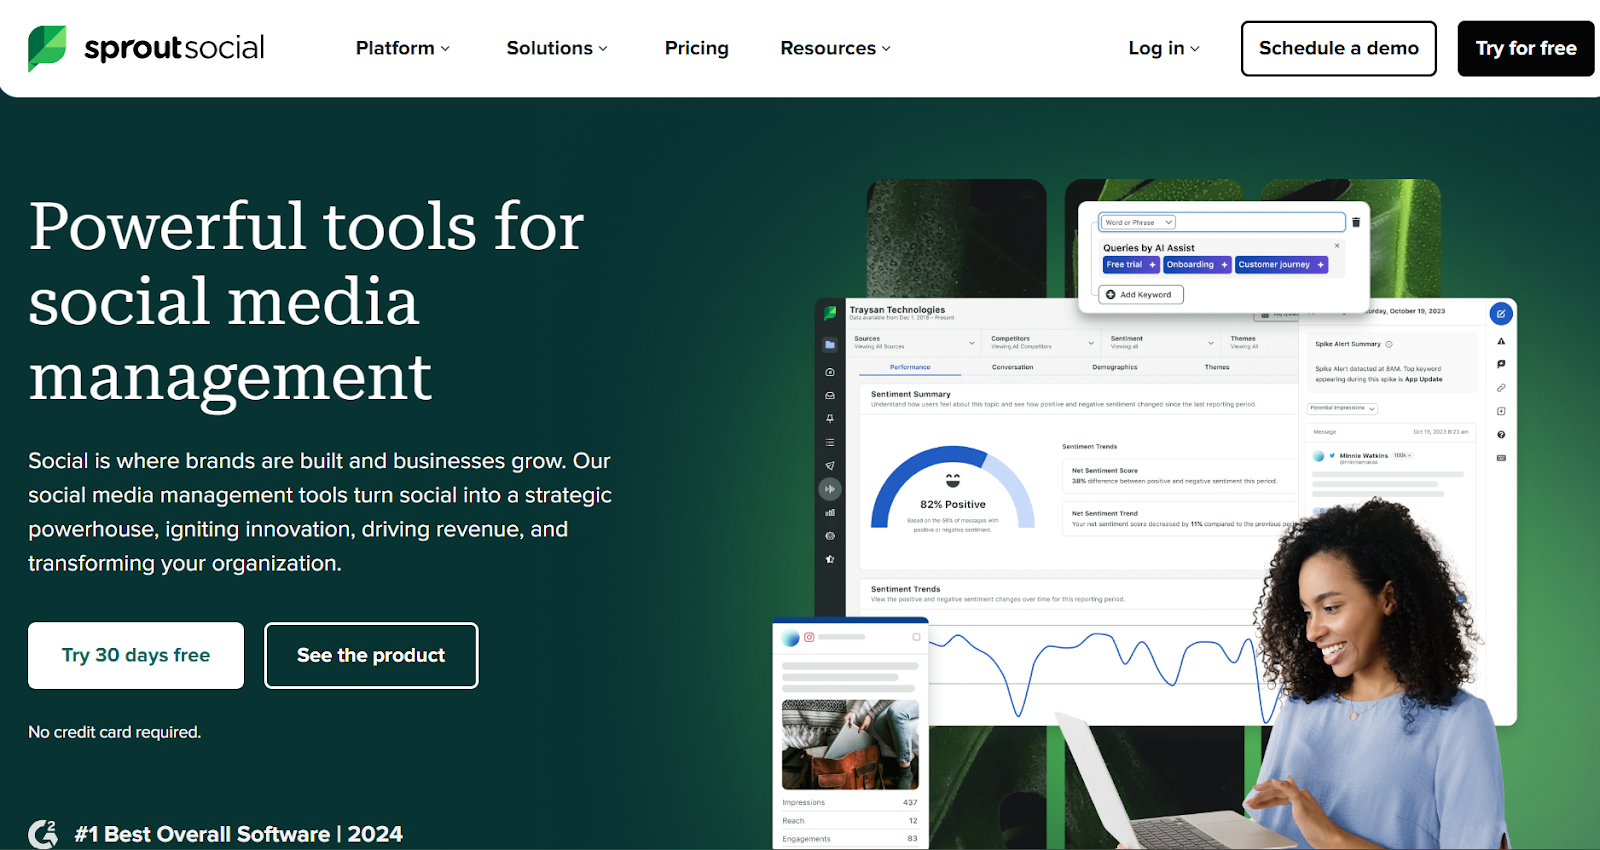
Task: Click the Try for free button
Action: click(x=1526, y=48)
